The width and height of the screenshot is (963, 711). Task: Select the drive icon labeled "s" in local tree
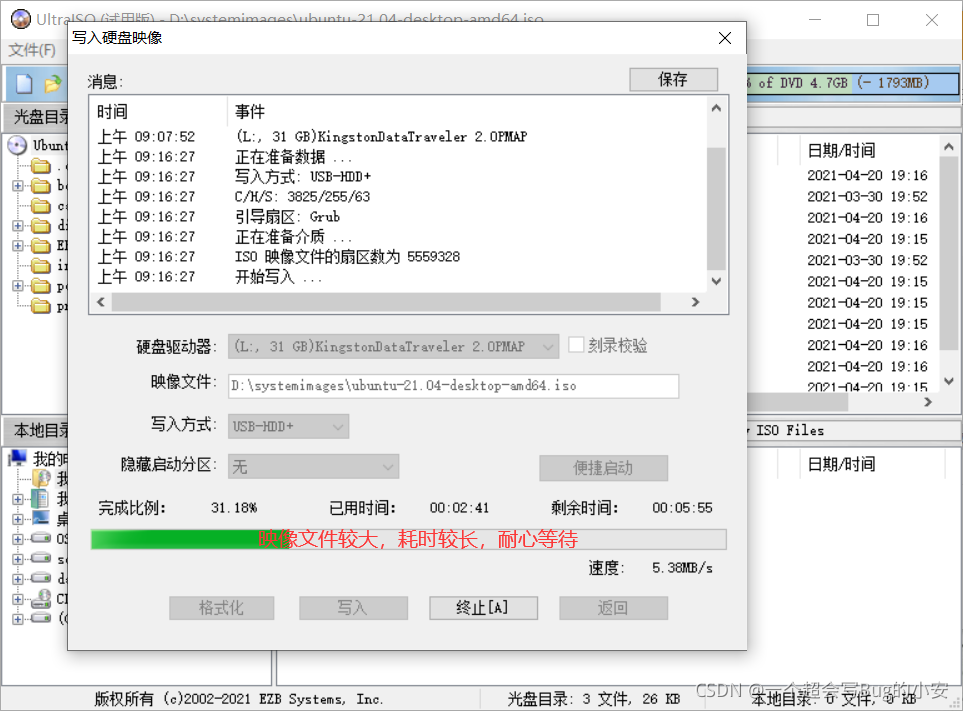[41, 559]
